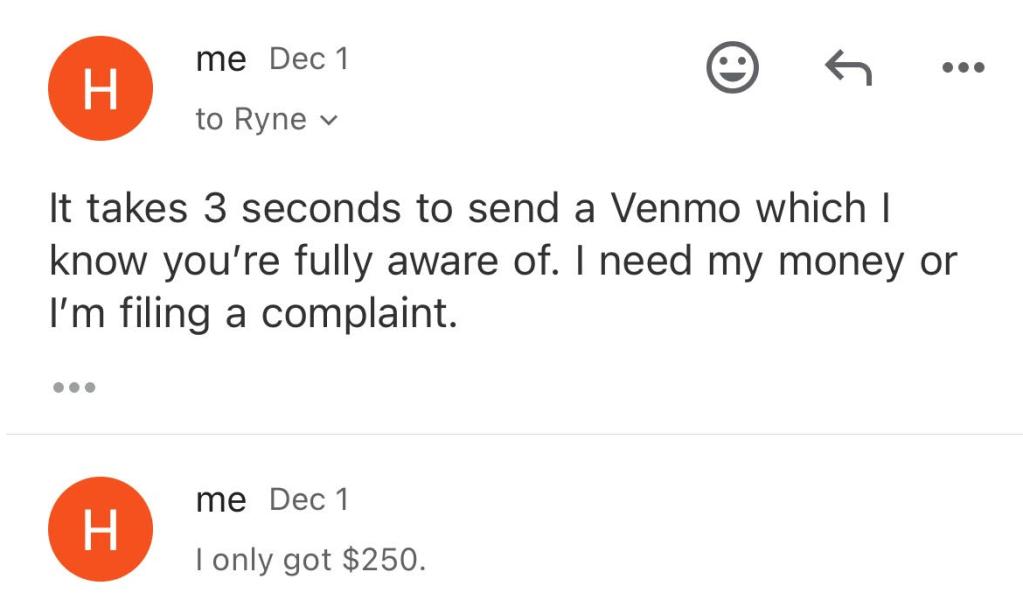
Task: Expand collapsed message "I only got $250."
Action: 310,561
